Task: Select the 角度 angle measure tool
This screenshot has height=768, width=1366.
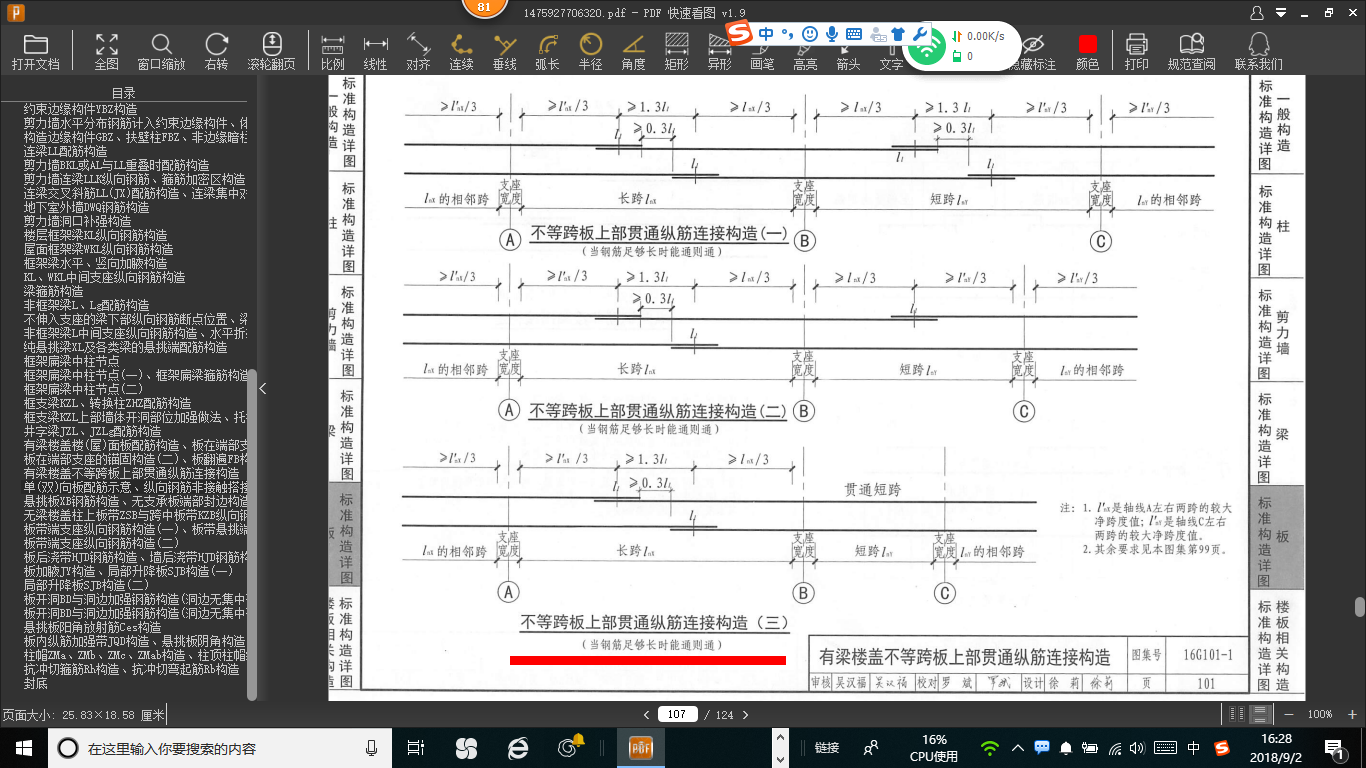Action: [633, 52]
